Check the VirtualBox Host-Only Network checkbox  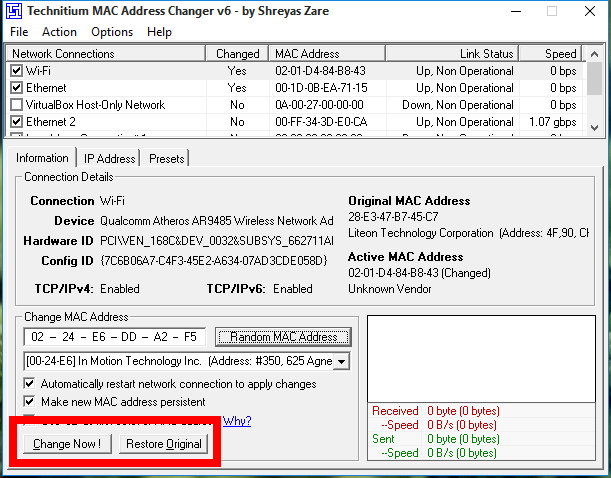[x=16, y=105]
